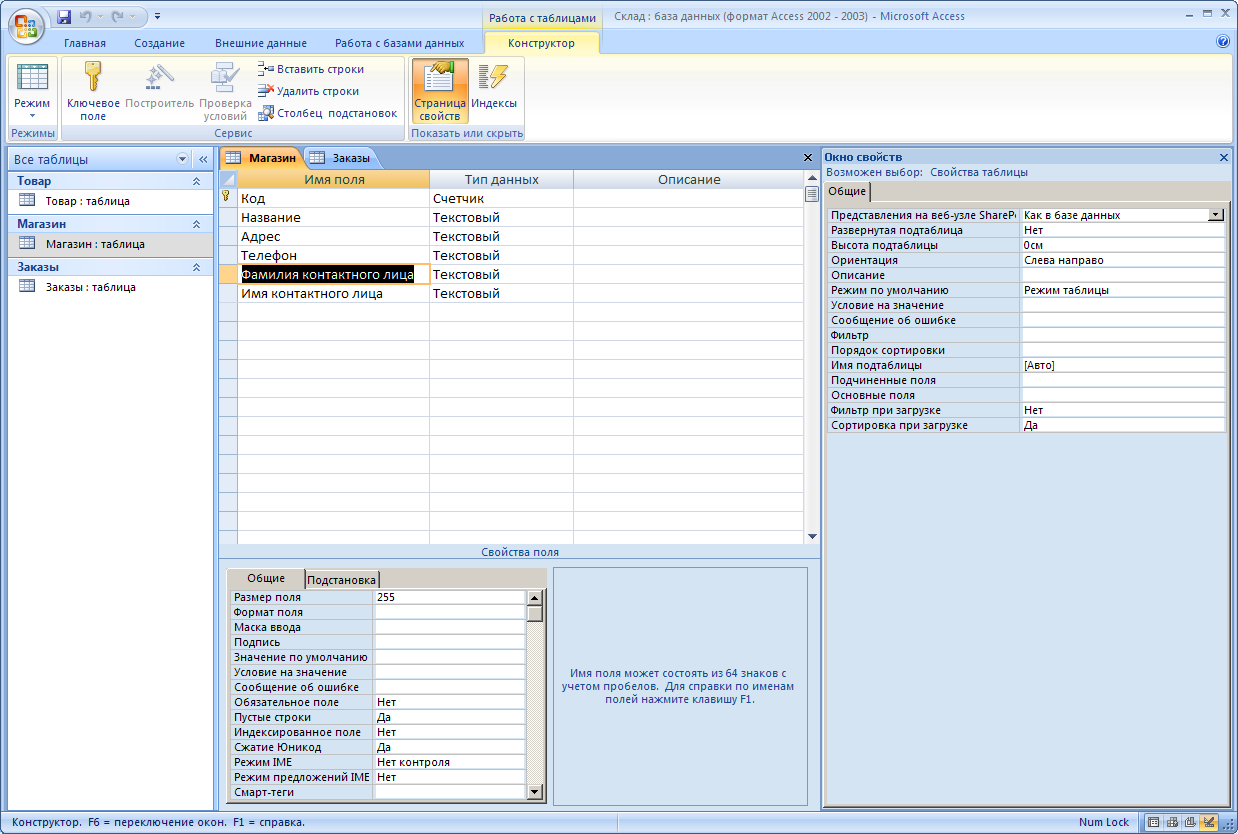The height and width of the screenshot is (834, 1238).
Task: Collapse navigation pane with double chevron
Action: tap(202, 159)
